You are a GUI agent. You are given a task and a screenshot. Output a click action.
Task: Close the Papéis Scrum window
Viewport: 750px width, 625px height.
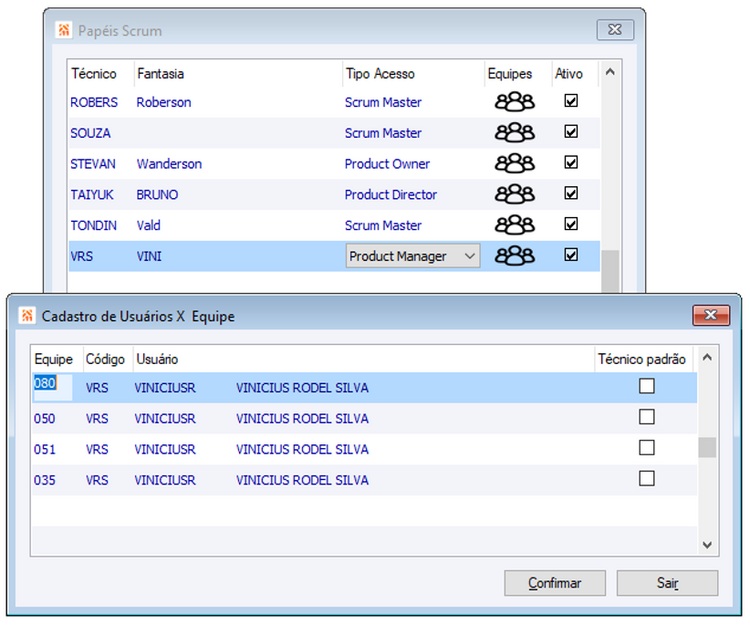tap(615, 30)
